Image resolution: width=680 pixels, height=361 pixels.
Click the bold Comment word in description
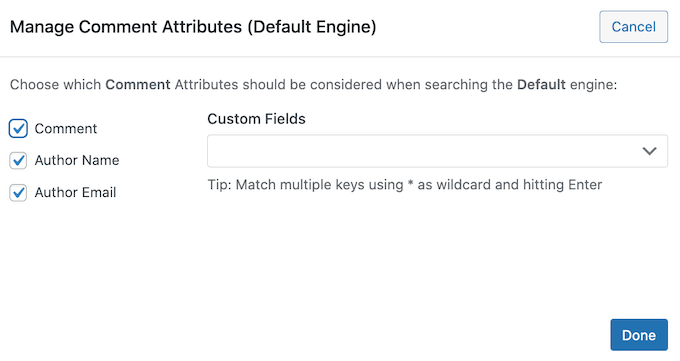138,84
